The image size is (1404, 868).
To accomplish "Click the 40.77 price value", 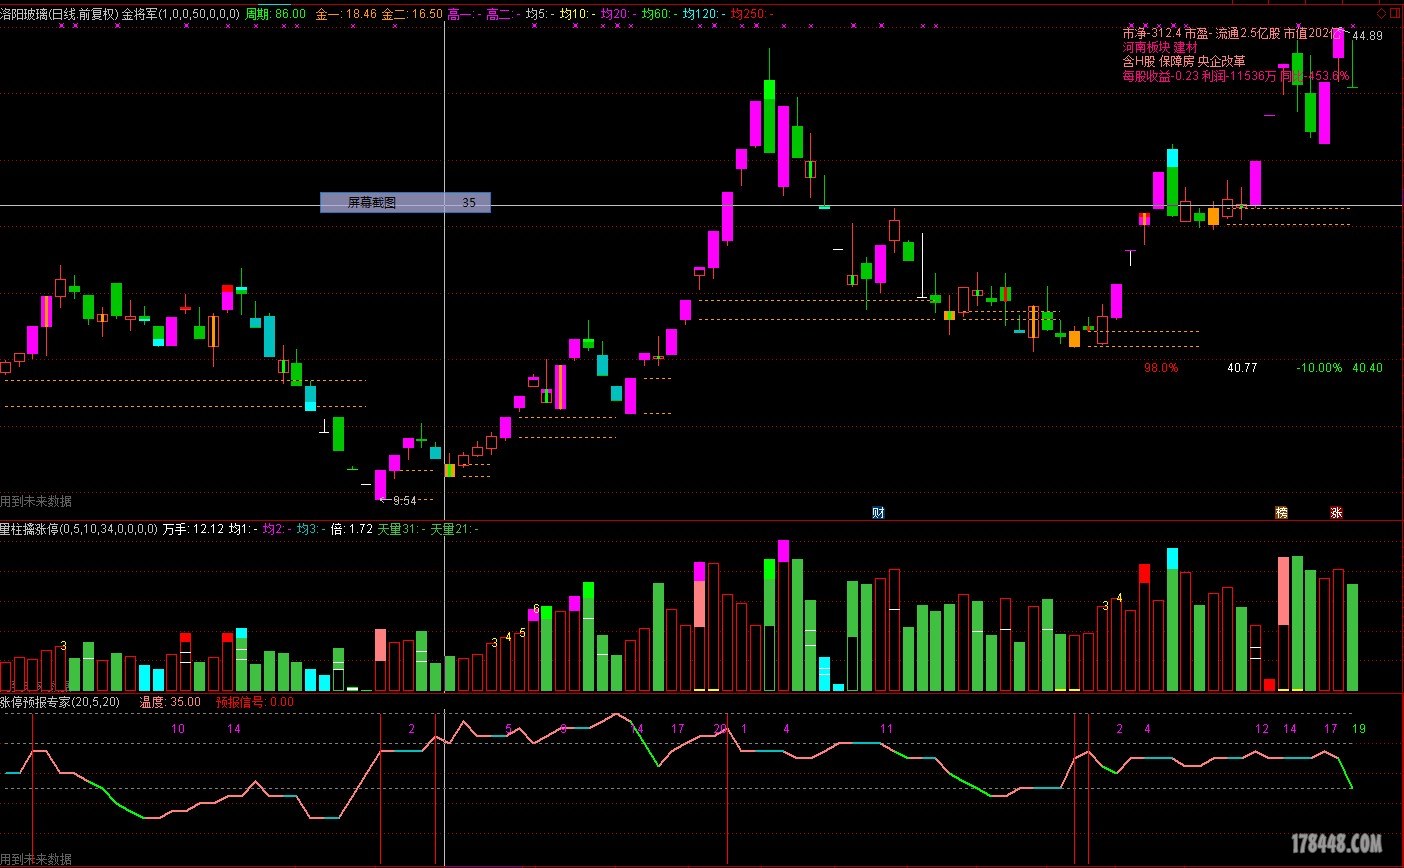I will pyautogui.click(x=1242, y=368).
